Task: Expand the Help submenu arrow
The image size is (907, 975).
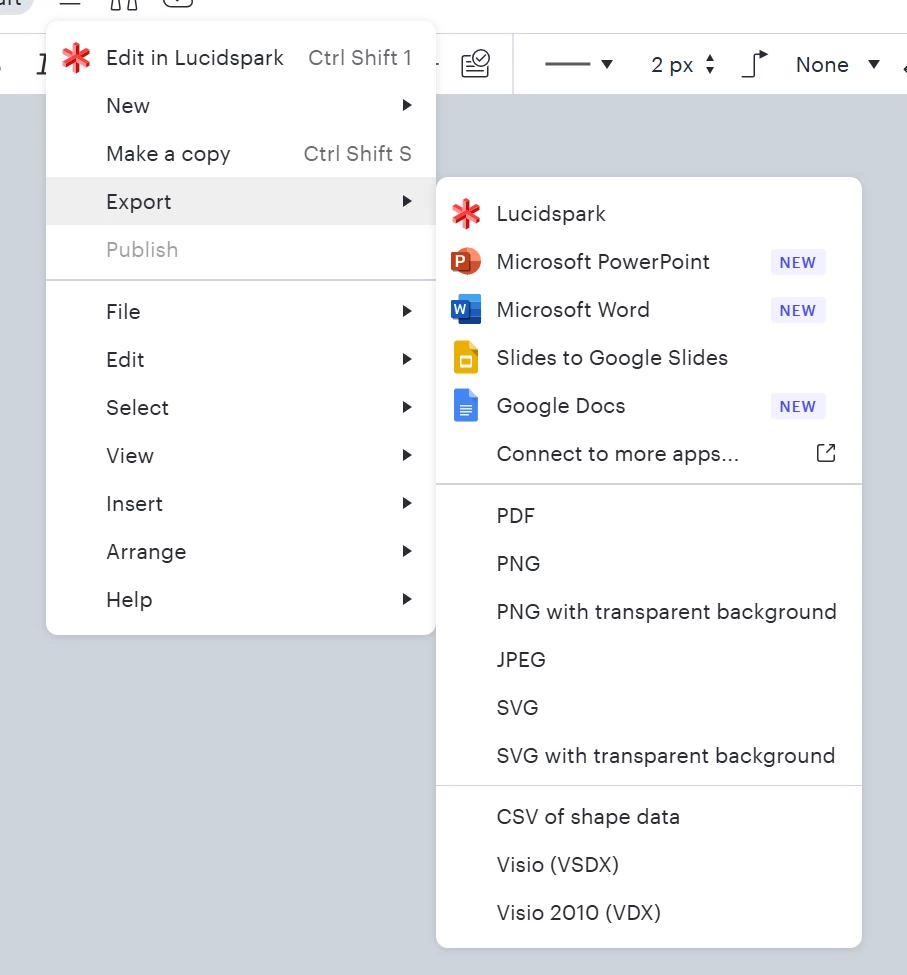Action: (x=407, y=599)
